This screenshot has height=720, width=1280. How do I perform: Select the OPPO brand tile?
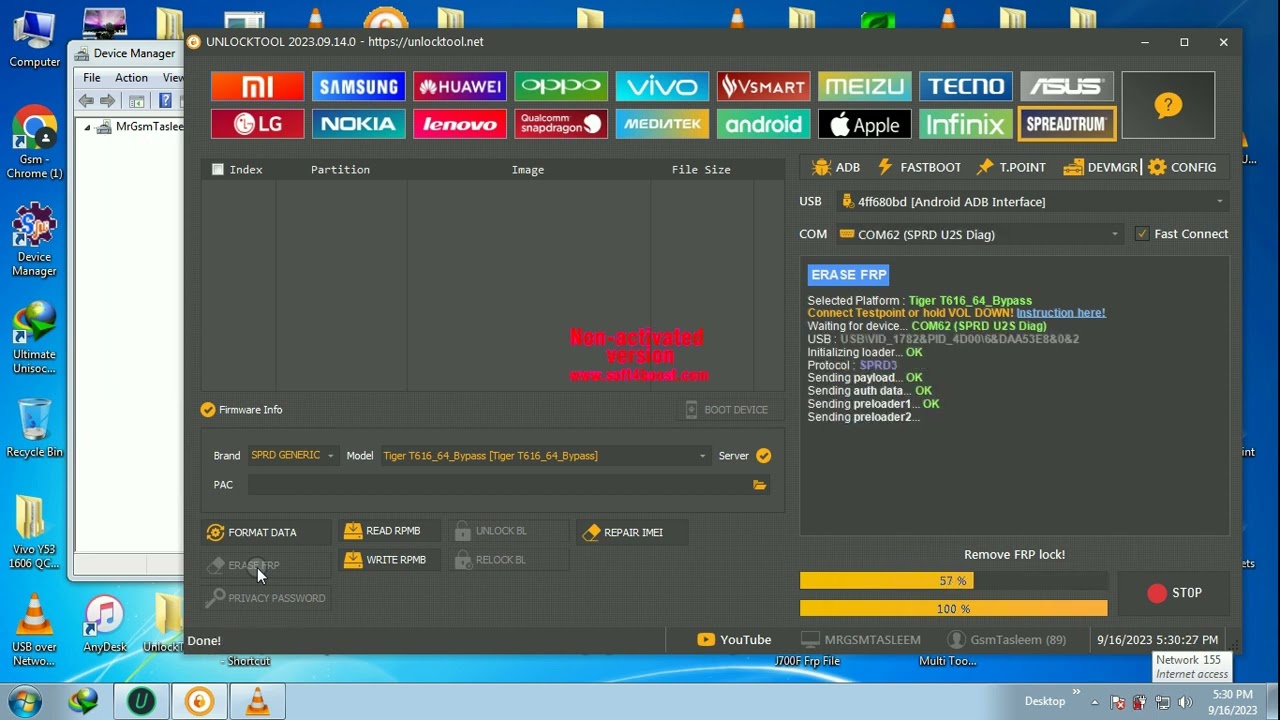[x=560, y=87]
